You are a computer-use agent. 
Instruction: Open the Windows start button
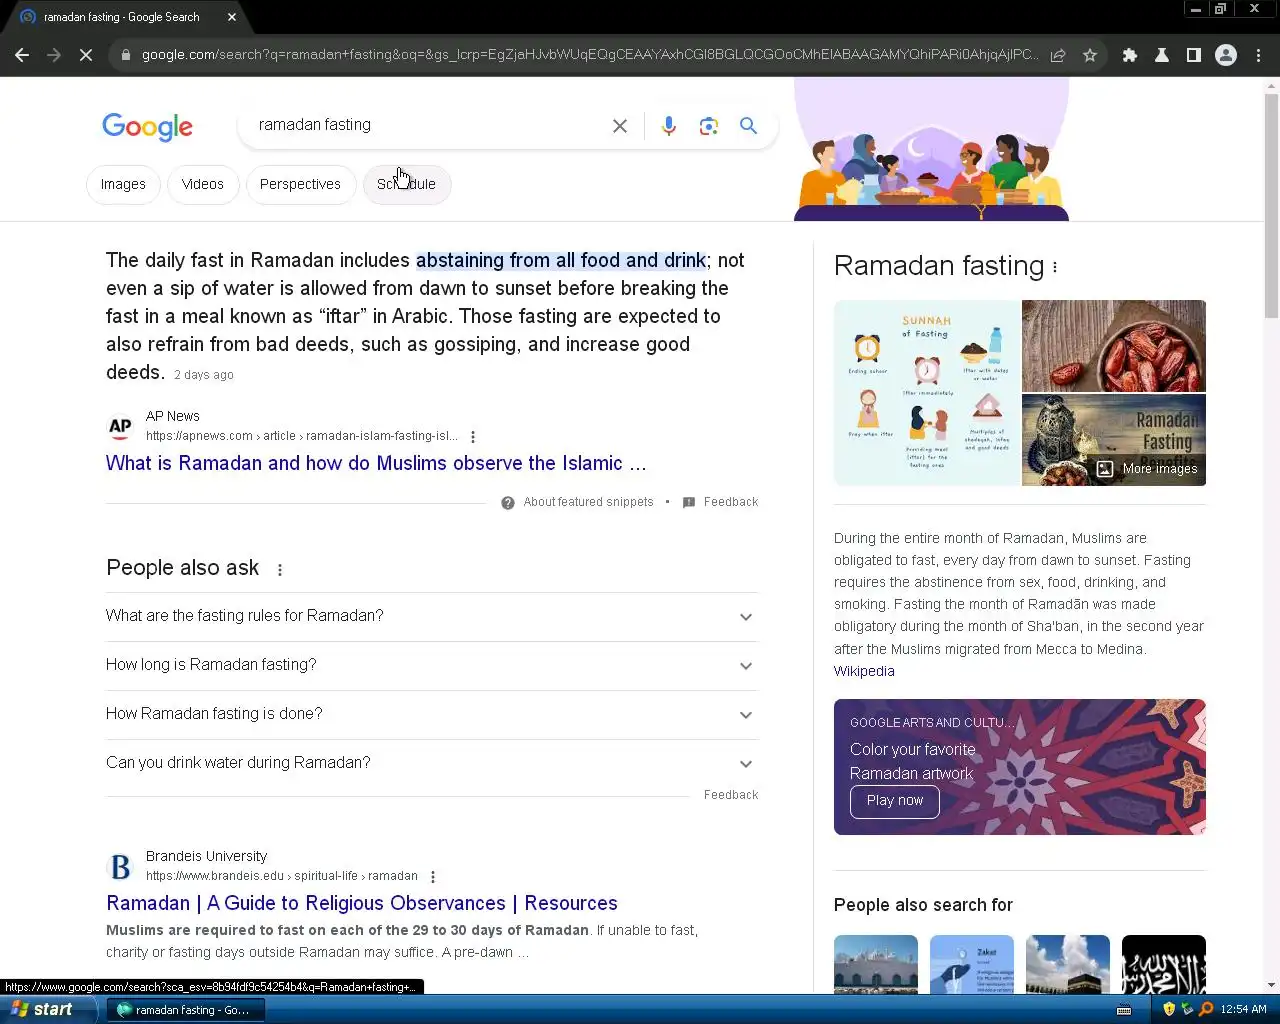click(46, 1010)
